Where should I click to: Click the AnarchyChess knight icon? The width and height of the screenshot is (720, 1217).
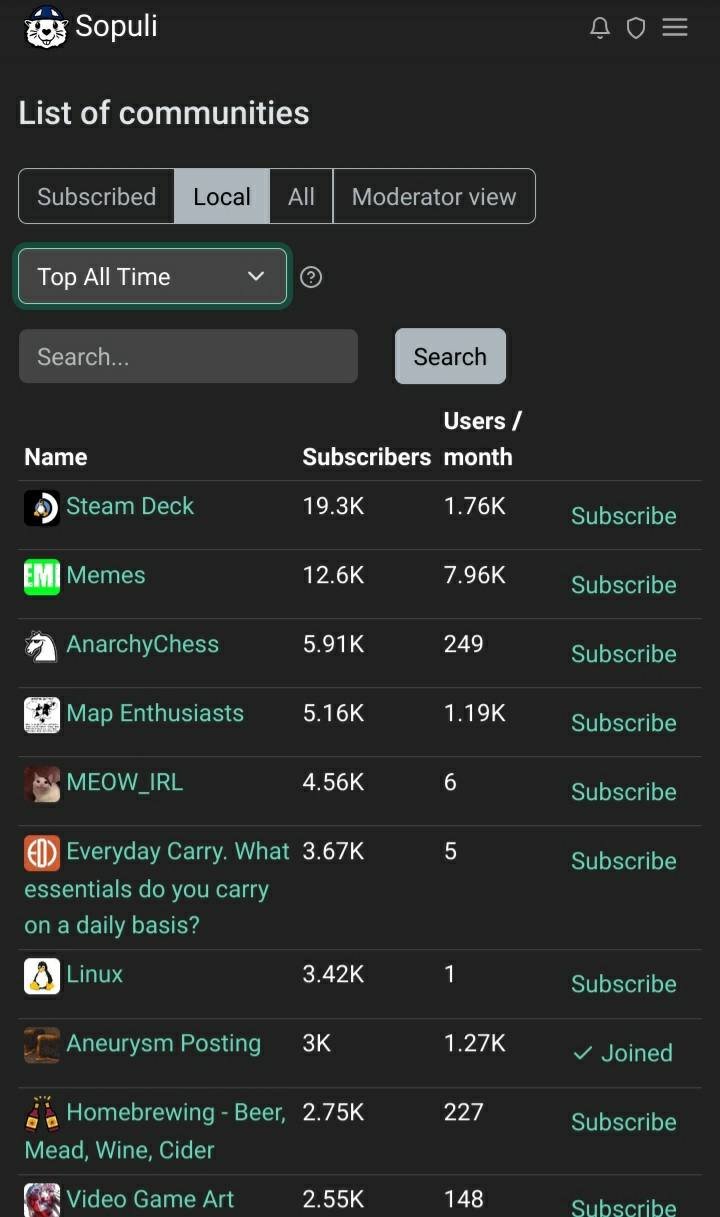coord(42,646)
